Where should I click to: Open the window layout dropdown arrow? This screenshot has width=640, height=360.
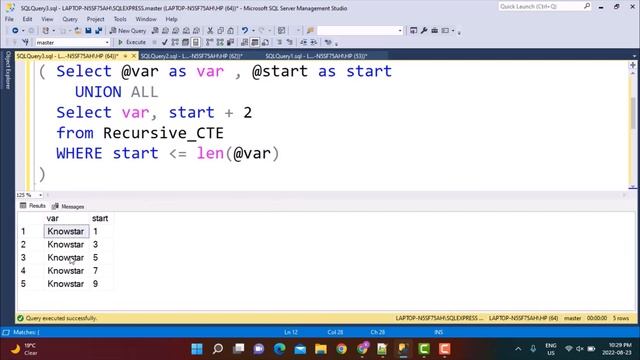click(453, 31)
